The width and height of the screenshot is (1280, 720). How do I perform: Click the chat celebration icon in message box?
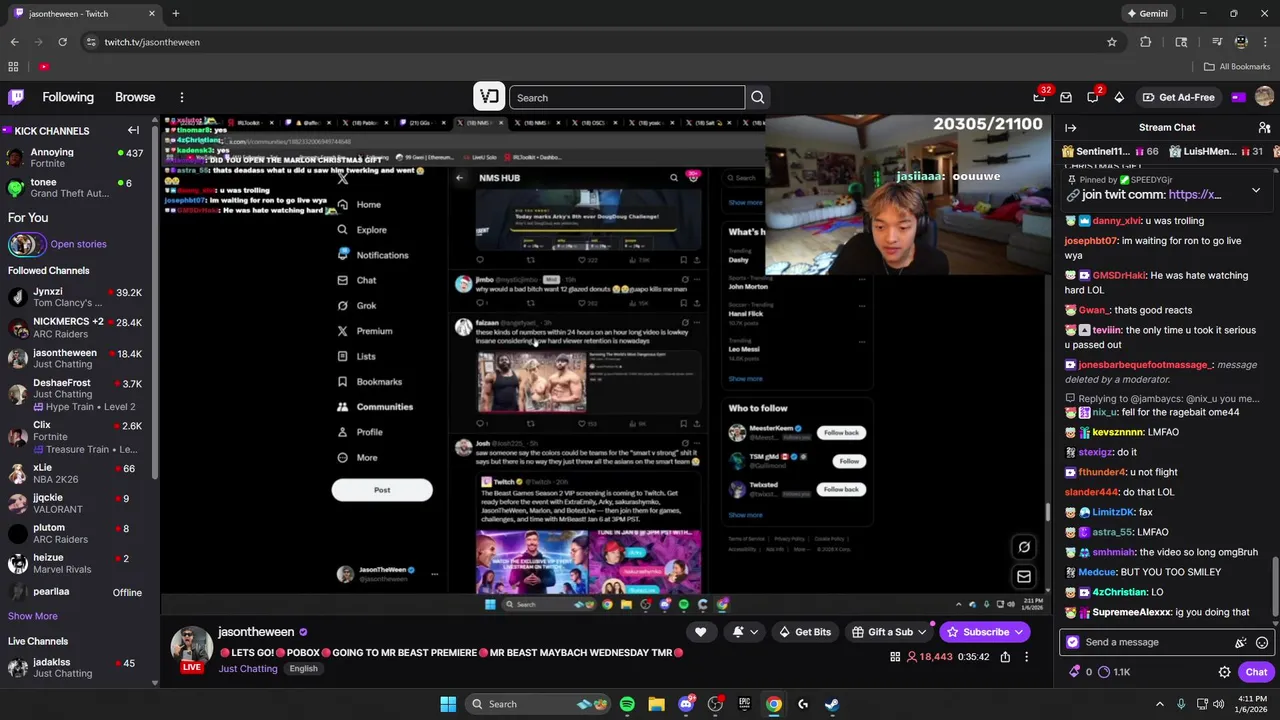(x=1241, y=642)
